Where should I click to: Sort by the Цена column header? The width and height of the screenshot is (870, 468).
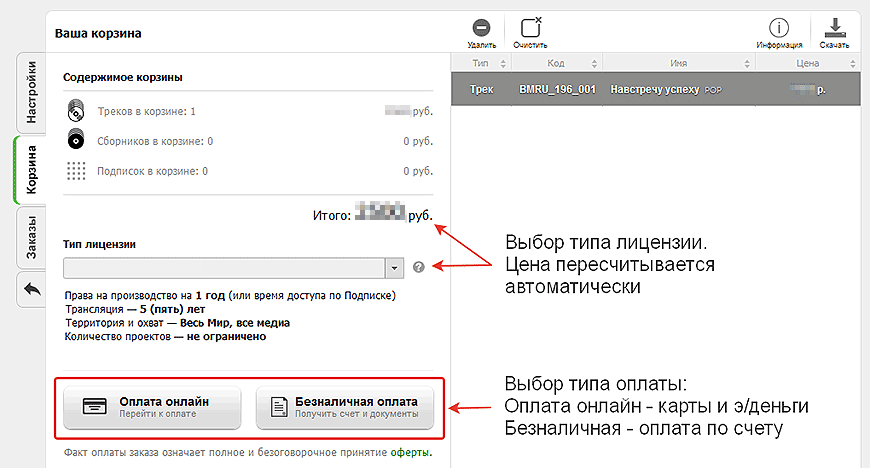click(808, 63)
